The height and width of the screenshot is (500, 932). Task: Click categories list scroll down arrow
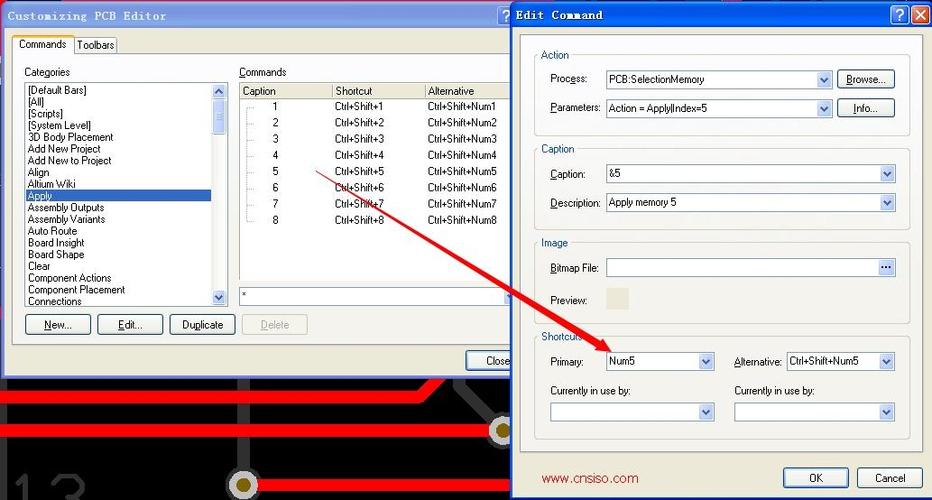pyautogui.click(x=219, y=297)
